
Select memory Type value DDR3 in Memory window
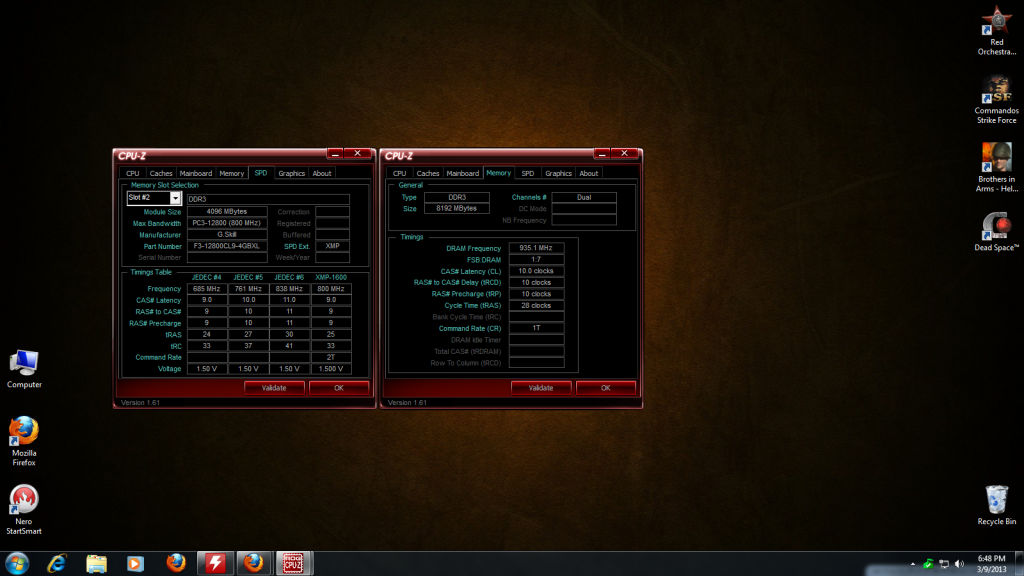click(x=456, y=197)
